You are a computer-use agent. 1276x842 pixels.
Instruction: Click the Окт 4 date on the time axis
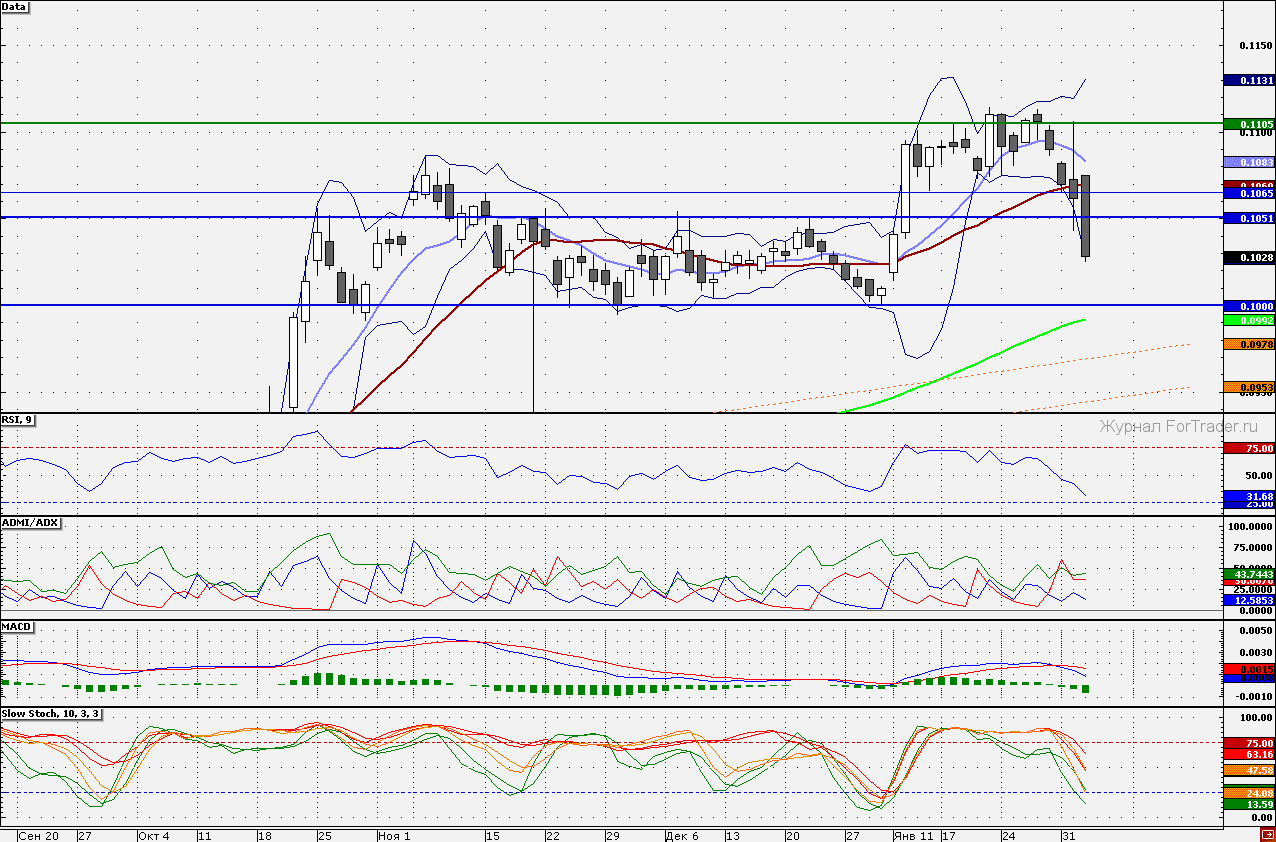point(154,835)
